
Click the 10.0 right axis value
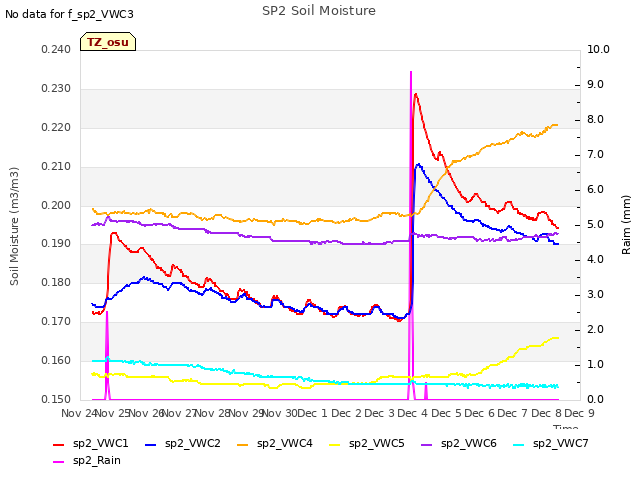coord(598,50)
